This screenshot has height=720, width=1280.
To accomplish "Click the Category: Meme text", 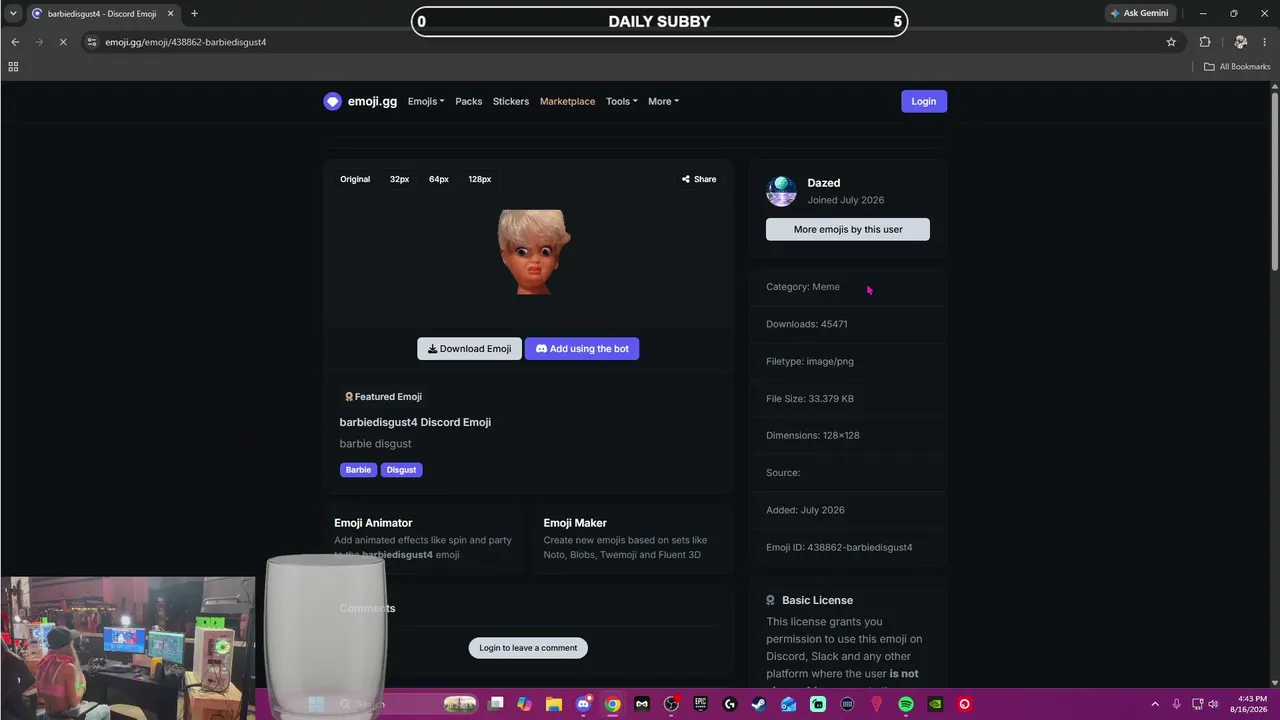I will pos(803,287).
